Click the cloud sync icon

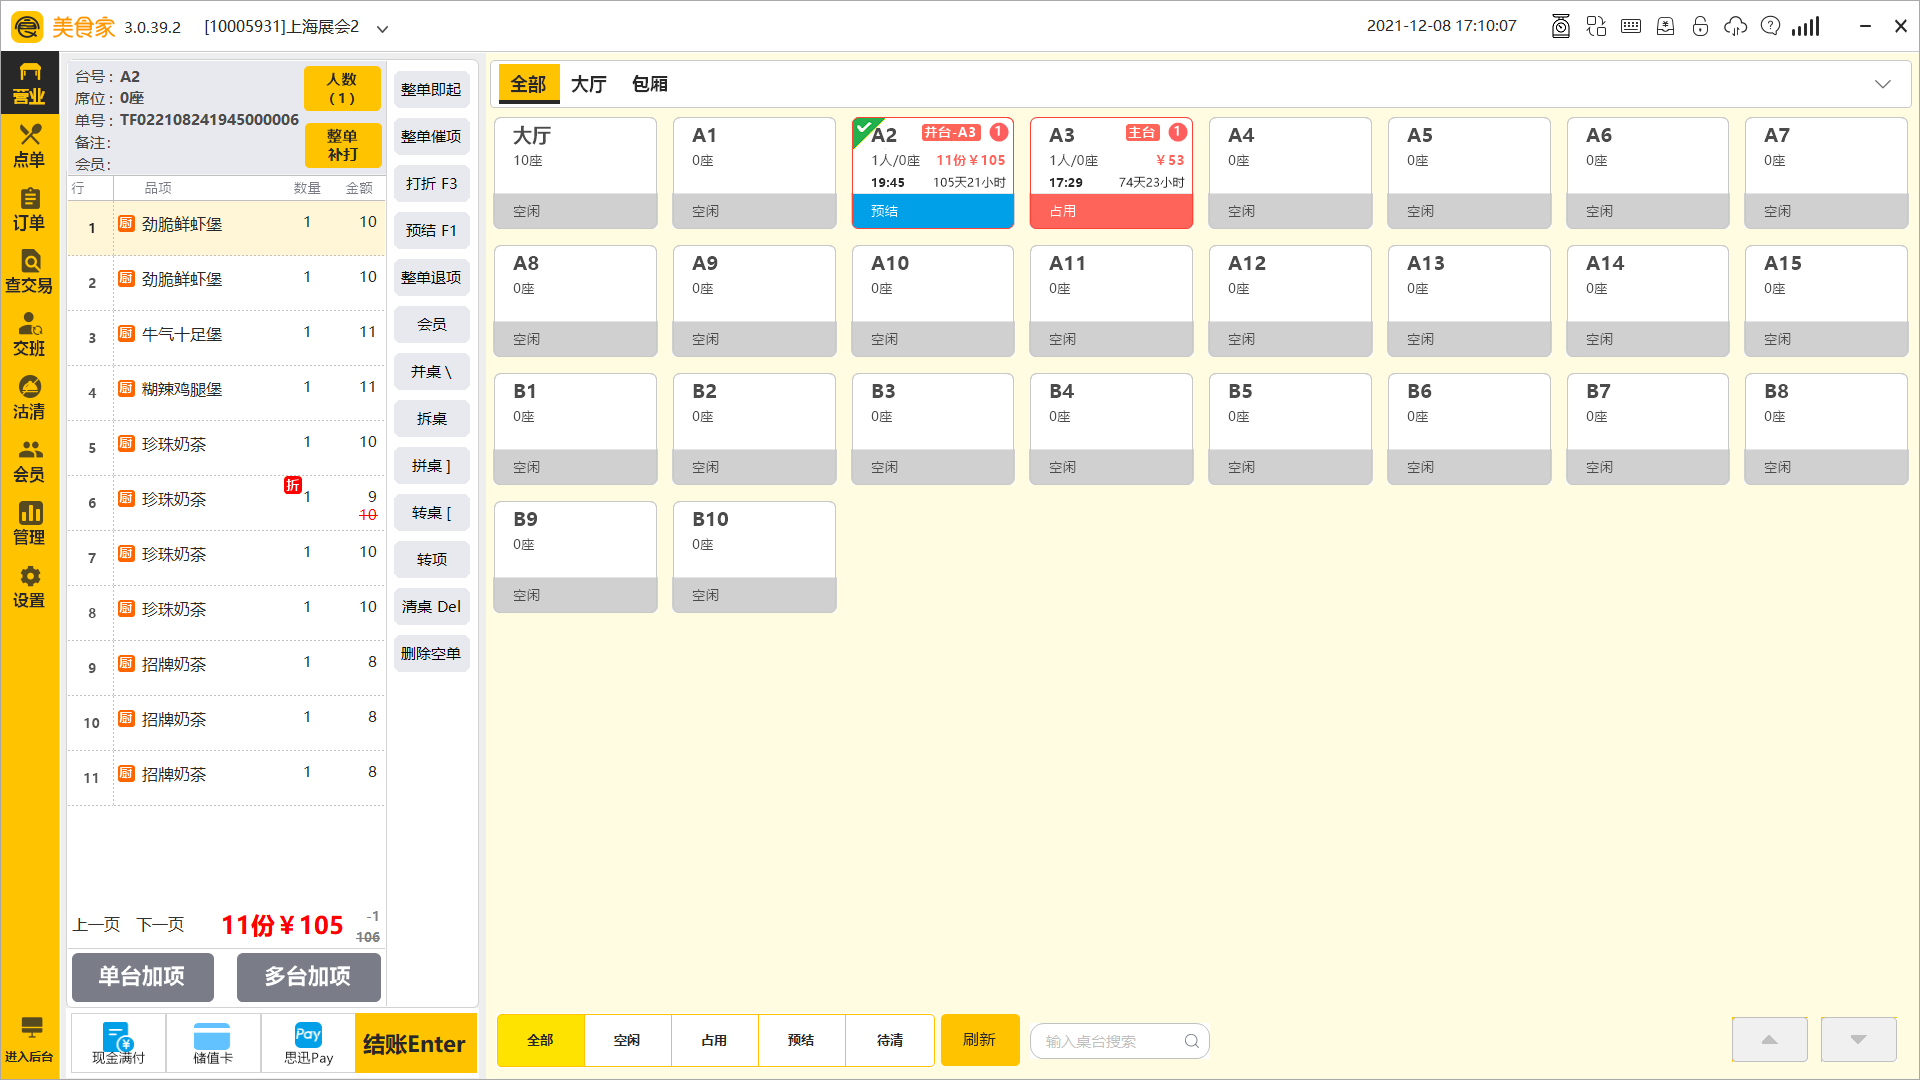(x=1735, y=26)
